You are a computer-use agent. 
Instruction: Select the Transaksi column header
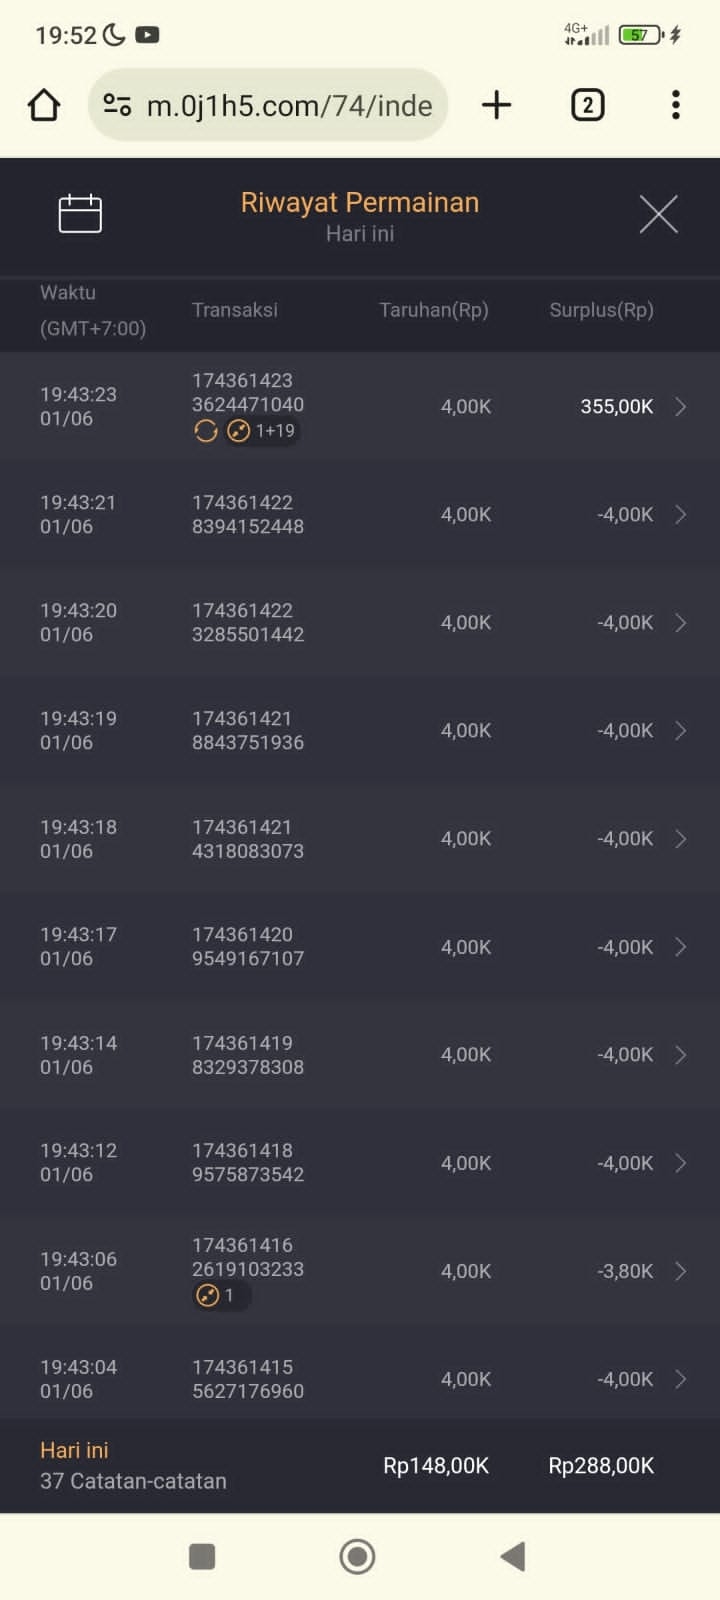[235, 310]
